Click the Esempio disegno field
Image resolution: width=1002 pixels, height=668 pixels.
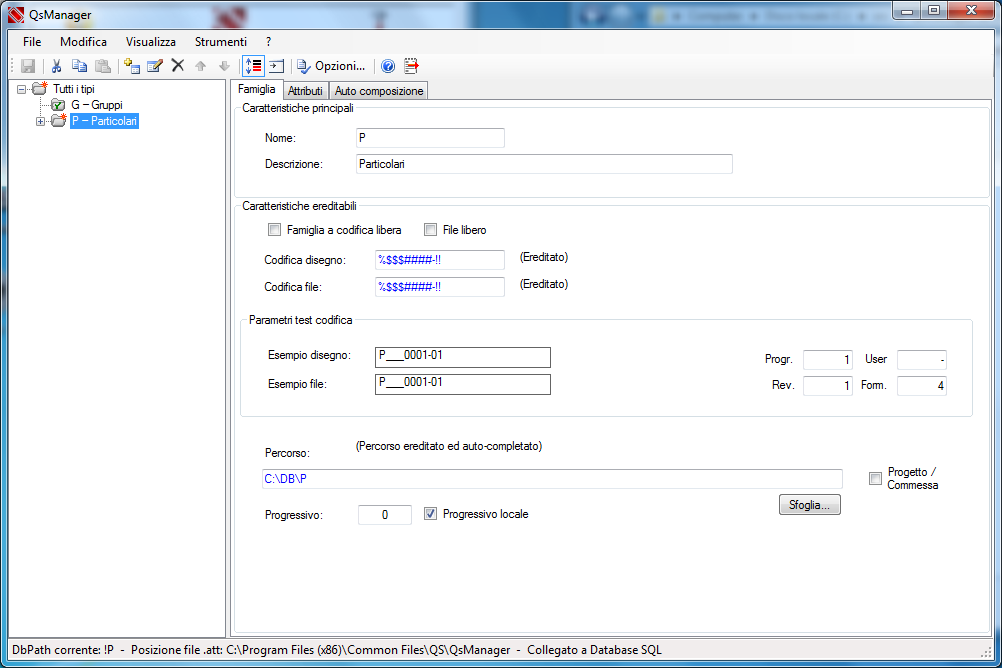[463, 357]
